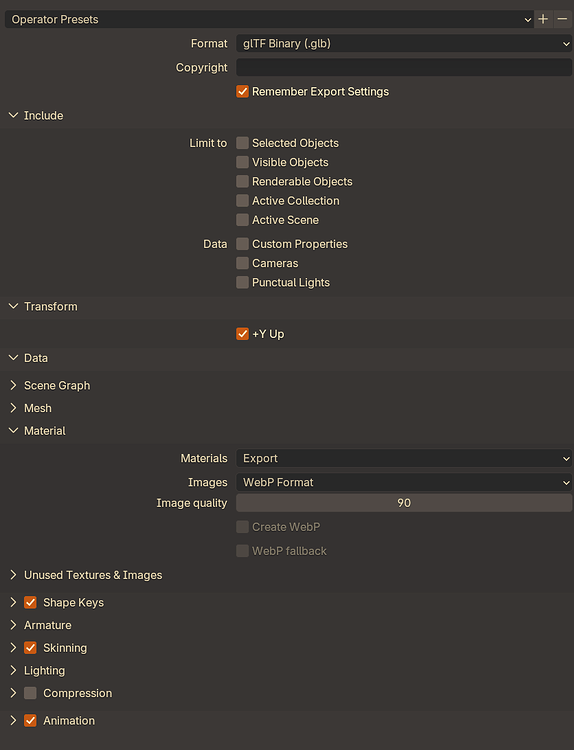Collapse the Include section

tap(14, 115)
